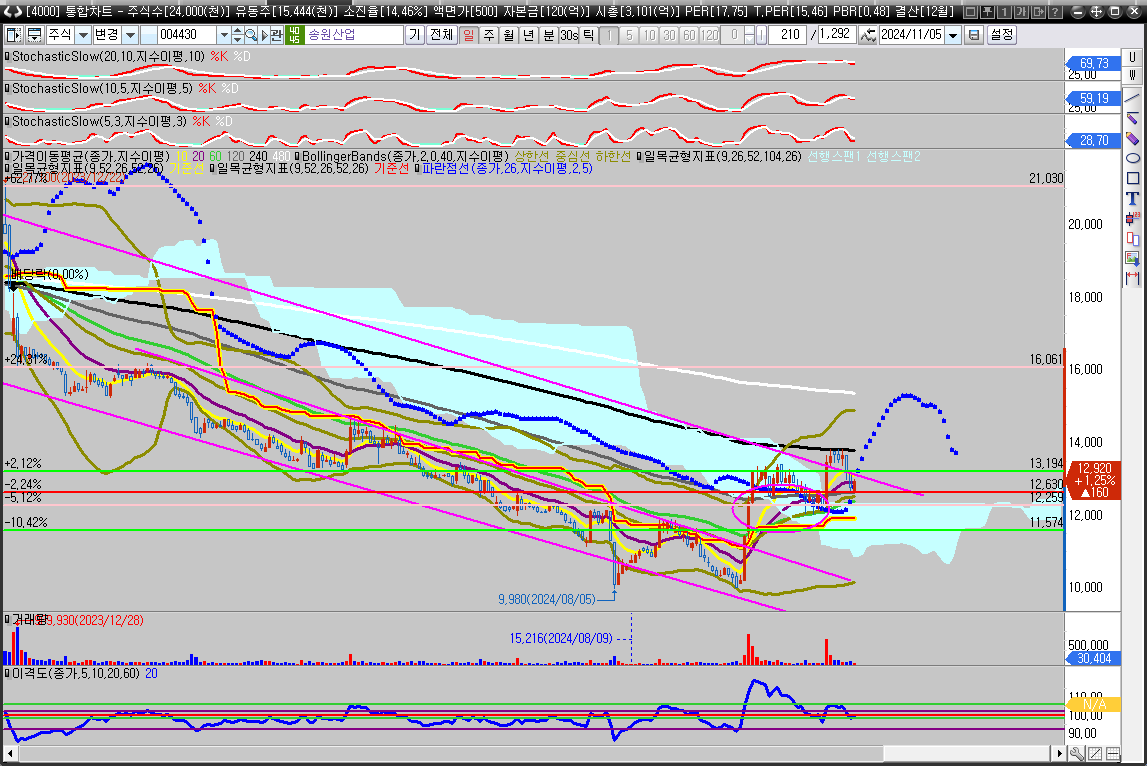Viewport: 1147px width, 766px height.
Task: Click the U button on right toolbar
Action: pyautogui.click(x=1132, y=57)
